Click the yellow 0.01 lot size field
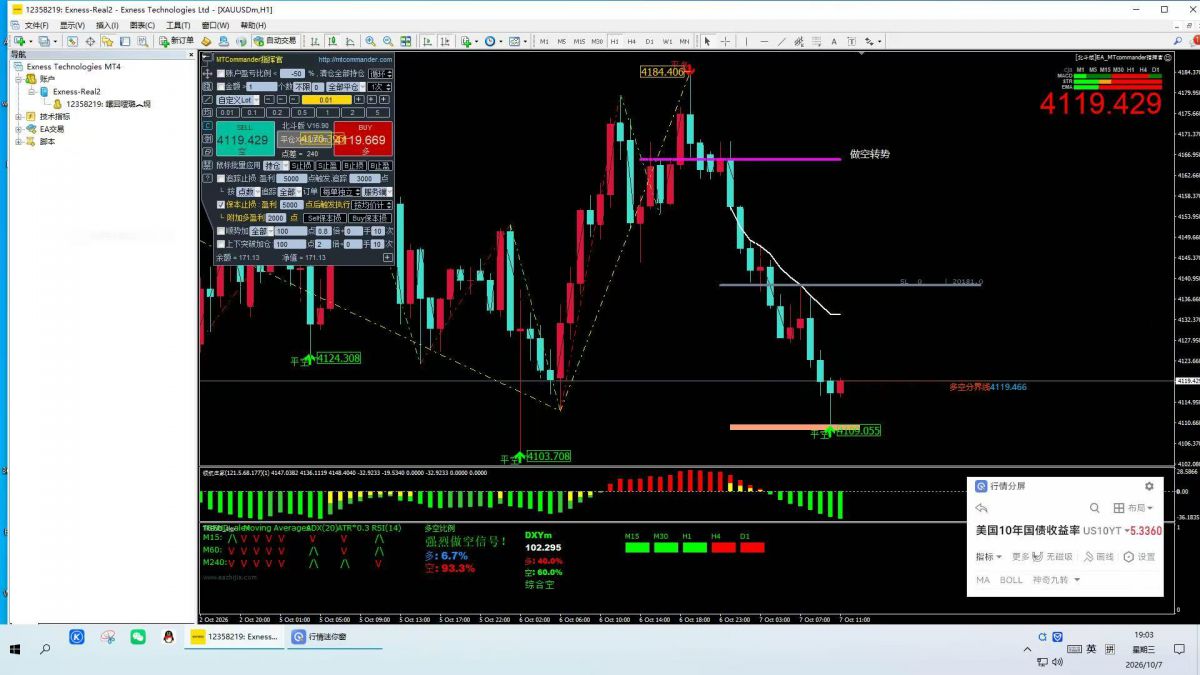The height and width of the screenshot is (675, 1200). coord(327,100)
